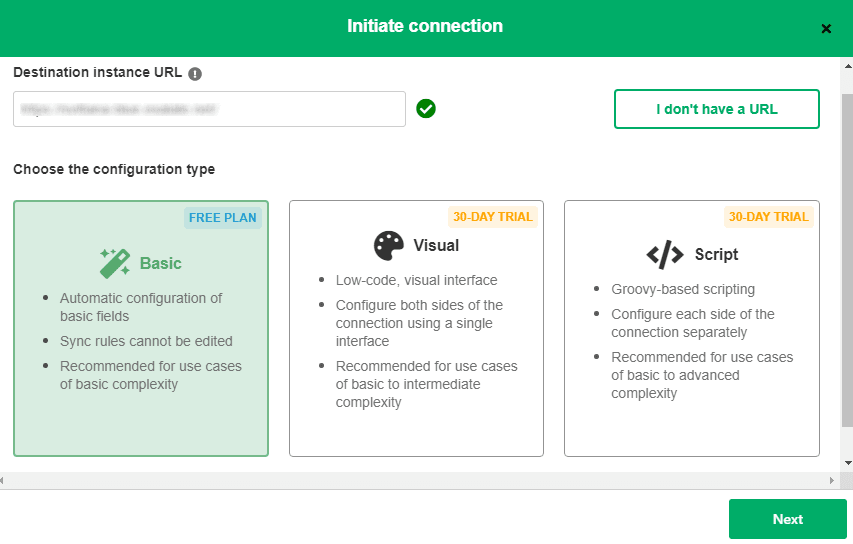Image resolution: width=853 pixels, height=544 pixels.
Task: Click the horizontal scrollbar left arrow
Action: [x=3, y=480]
